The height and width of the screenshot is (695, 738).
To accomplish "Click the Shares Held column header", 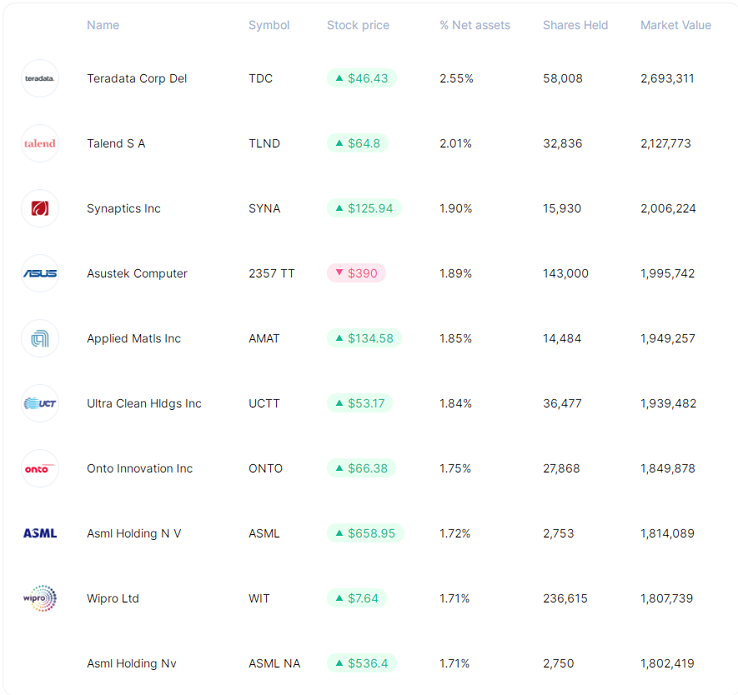I will pos(576,25).
